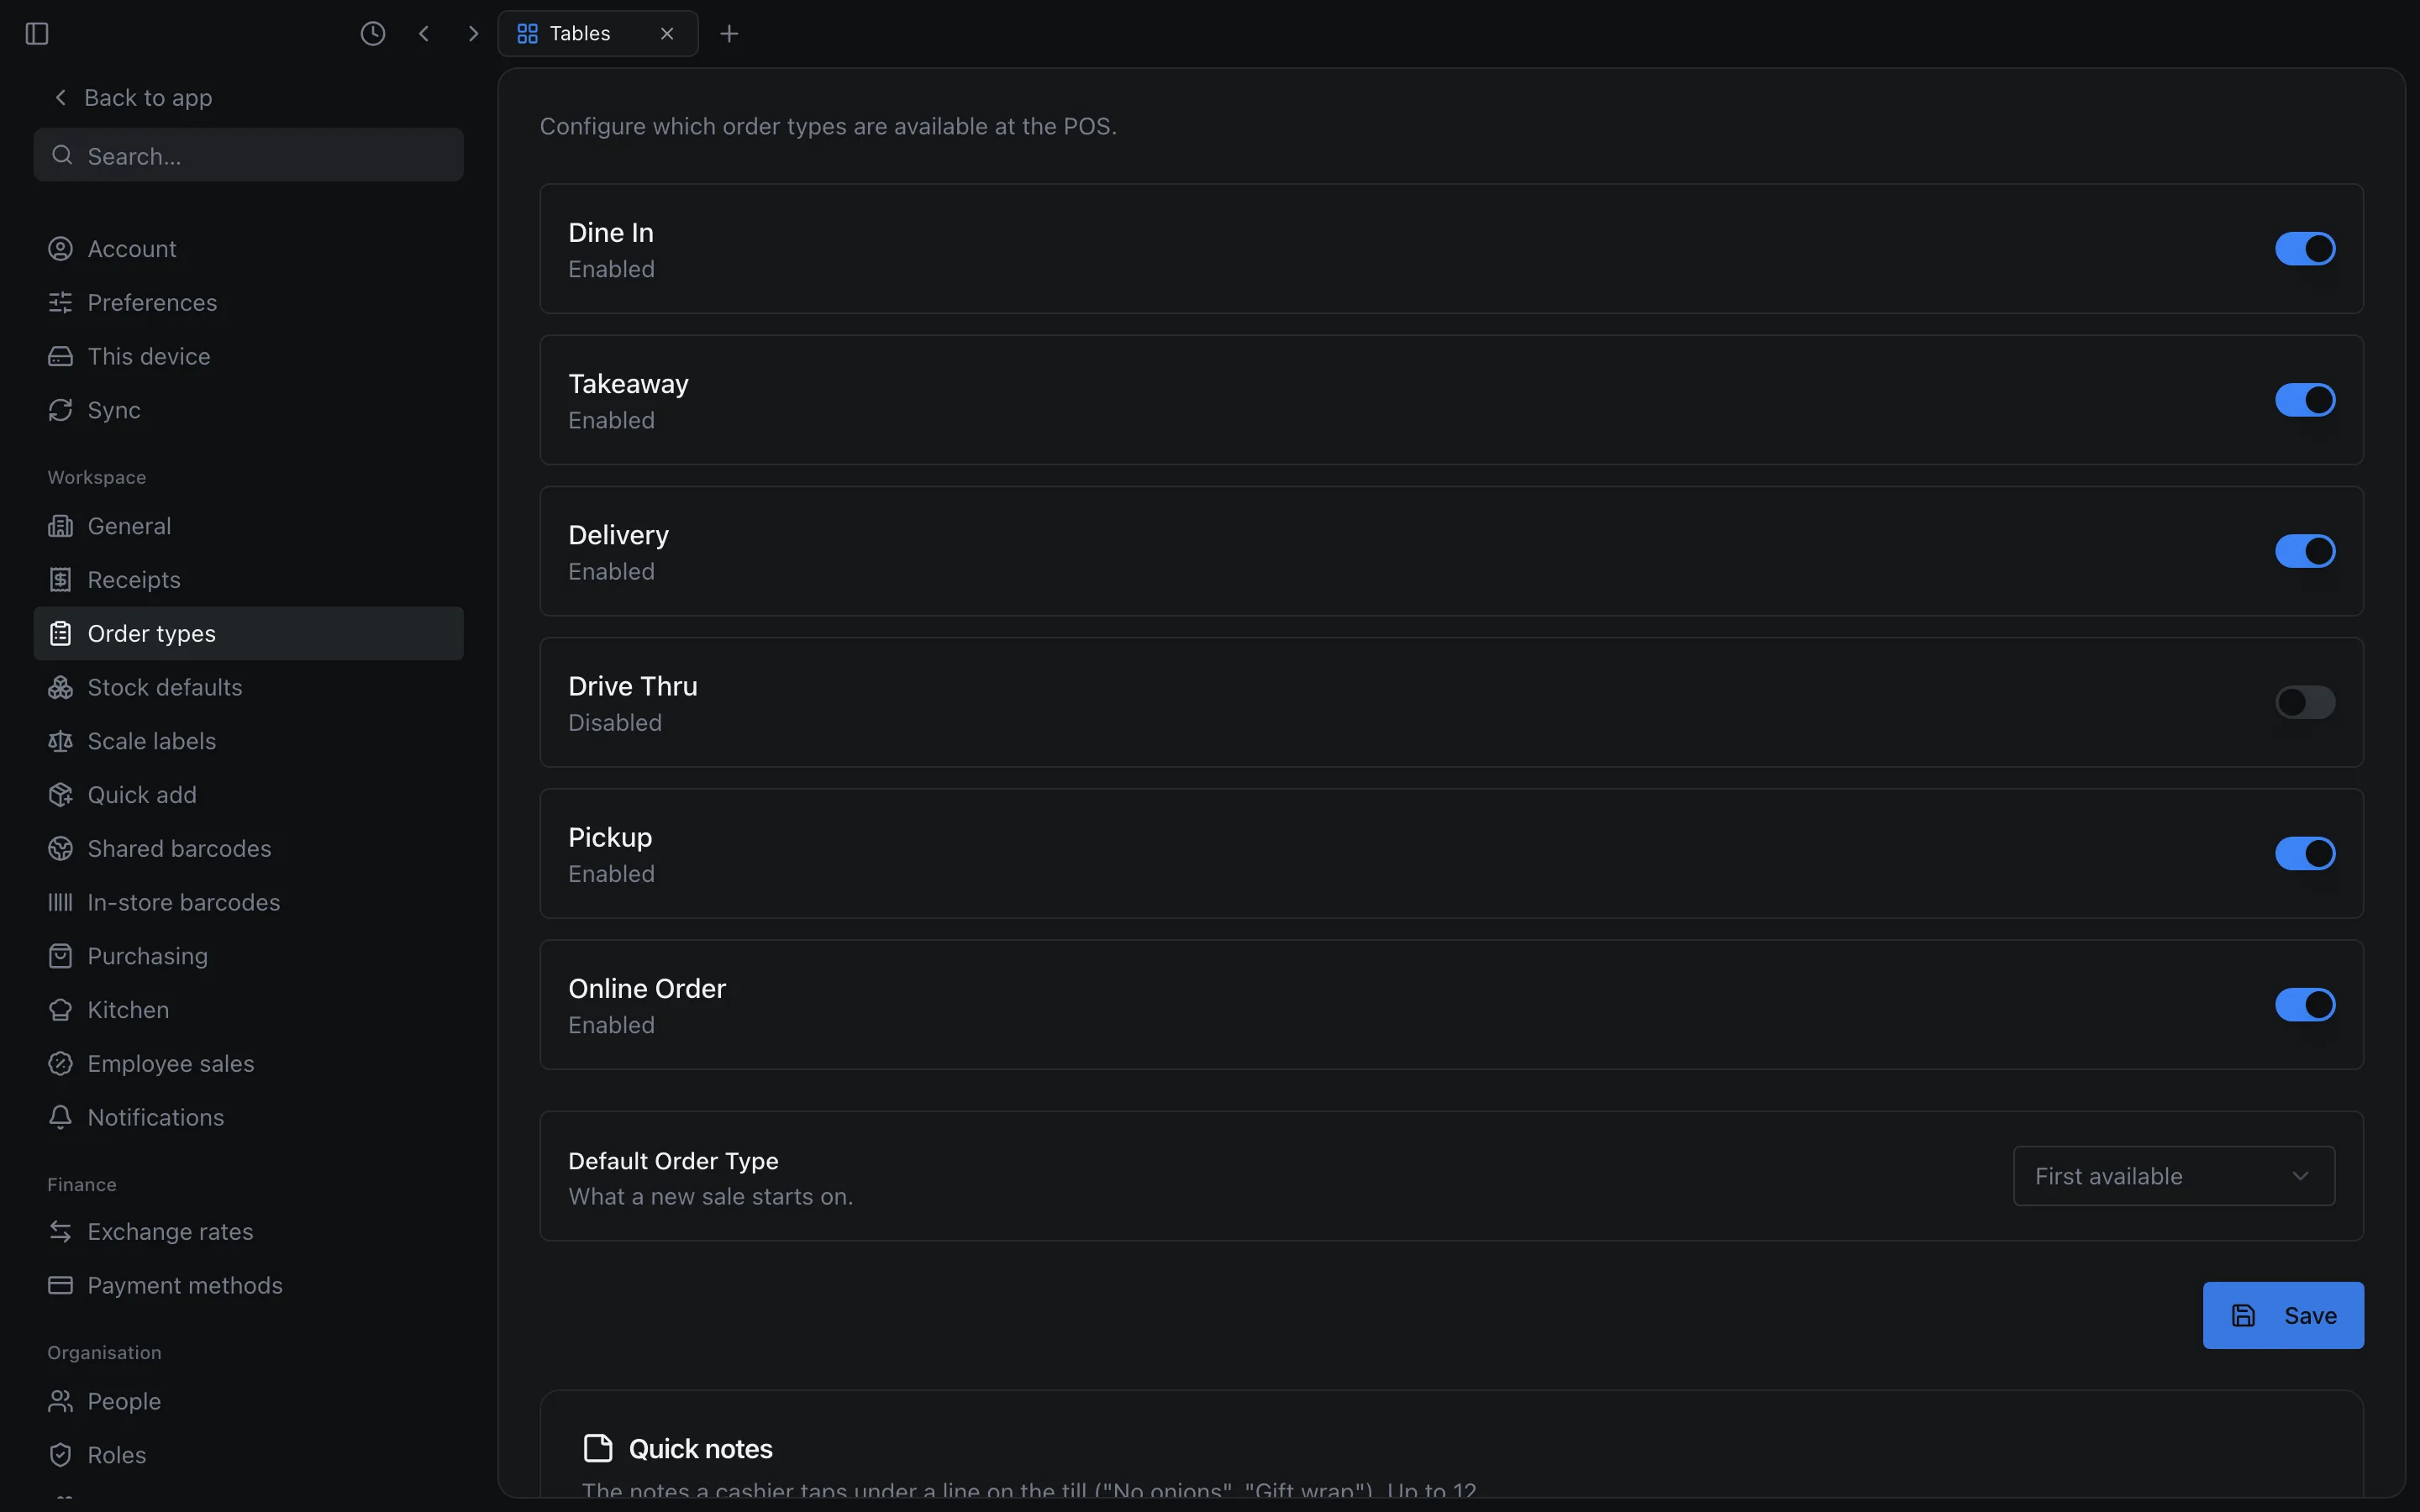
Task: Disable the Takeaway toggle
Action: (x=2305, y=400)
